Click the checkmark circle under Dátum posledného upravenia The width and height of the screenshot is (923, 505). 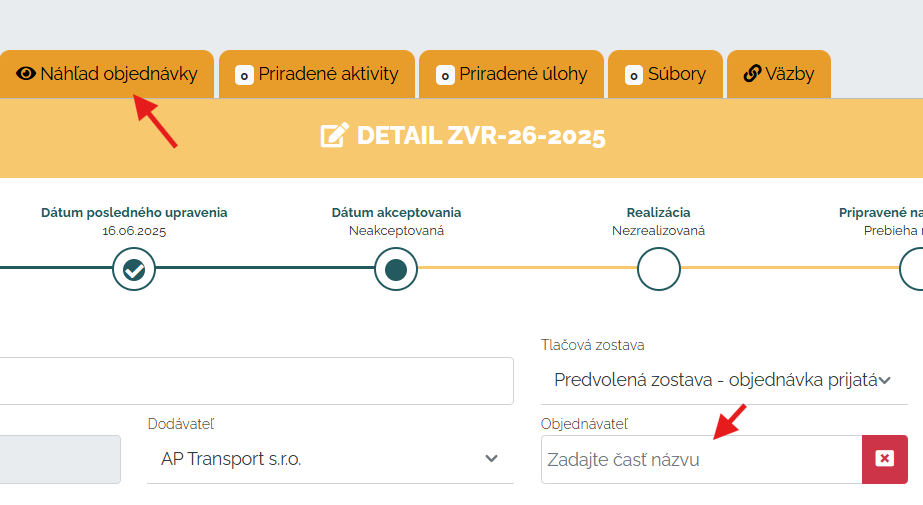[x=134, y=269]
